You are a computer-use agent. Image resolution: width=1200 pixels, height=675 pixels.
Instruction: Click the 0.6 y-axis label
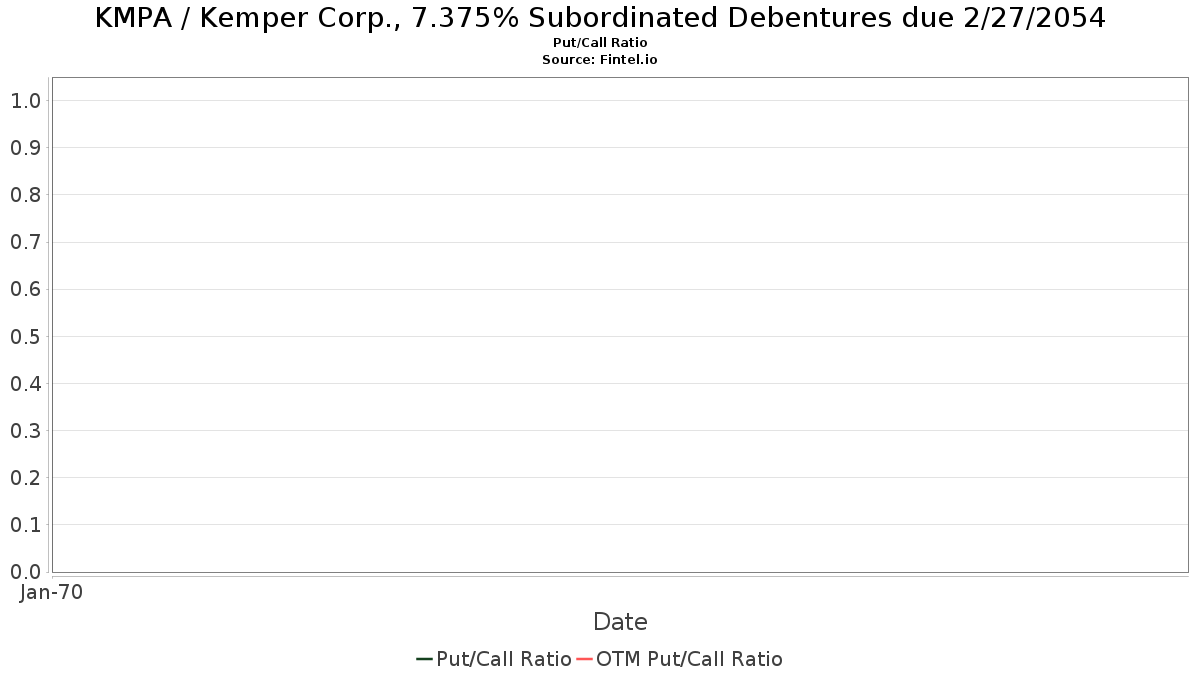(25, 290)
